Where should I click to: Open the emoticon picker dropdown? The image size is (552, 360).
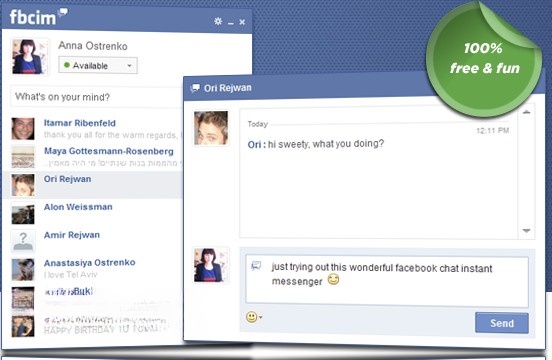tap(254, 317)
